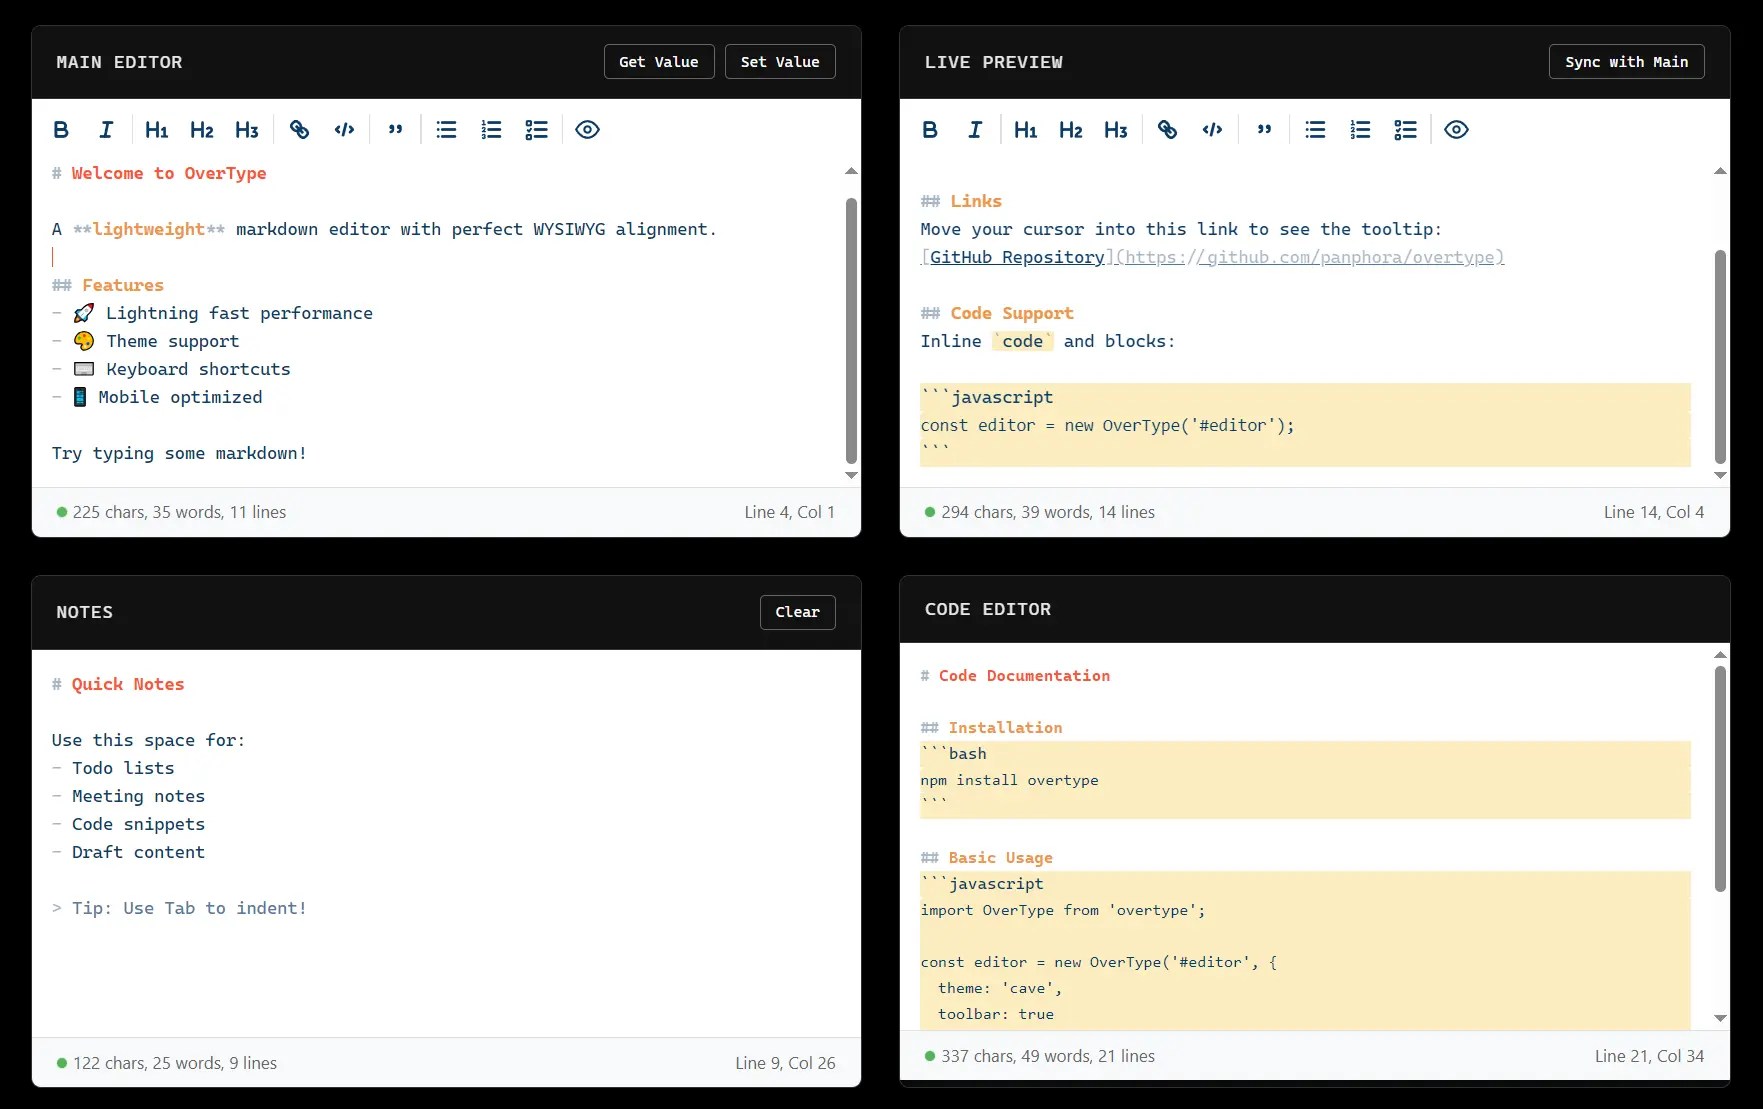Insert H2 heading in Main Editor

[x=201, y=129]
